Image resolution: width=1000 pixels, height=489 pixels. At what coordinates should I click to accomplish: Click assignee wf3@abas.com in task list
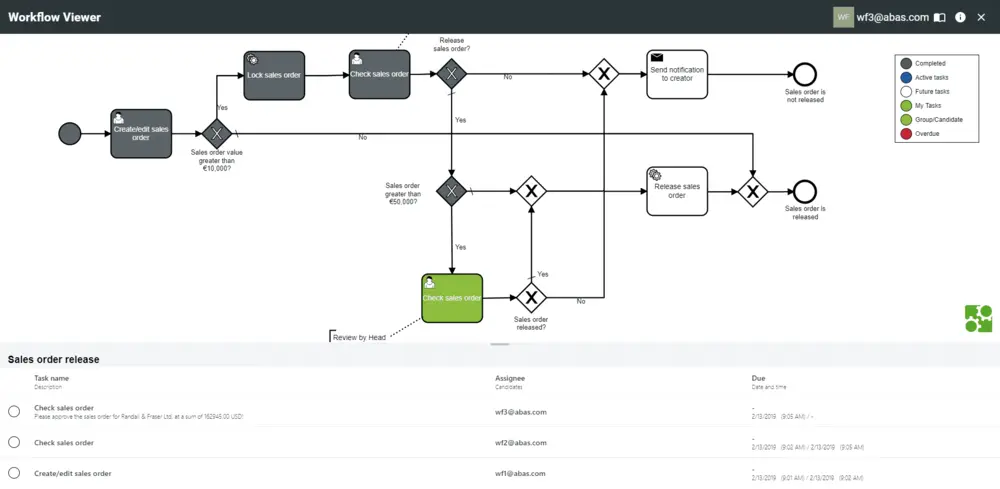point(521,412)
